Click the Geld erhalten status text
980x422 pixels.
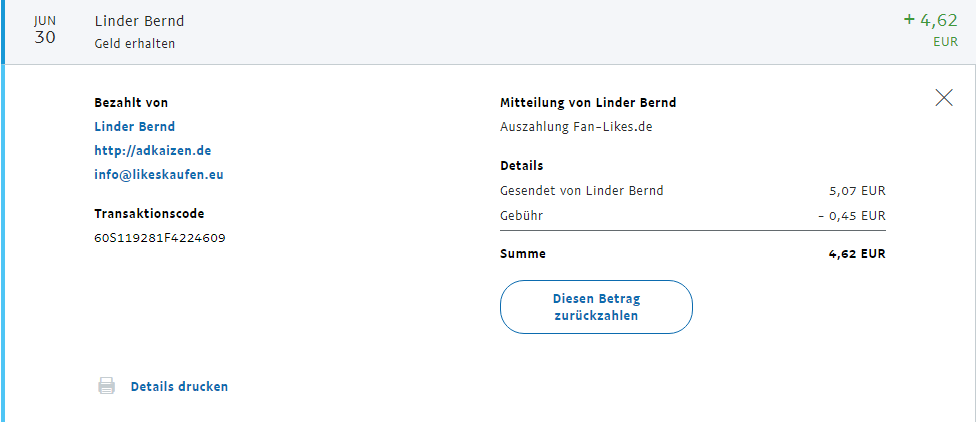pos(135,44)
